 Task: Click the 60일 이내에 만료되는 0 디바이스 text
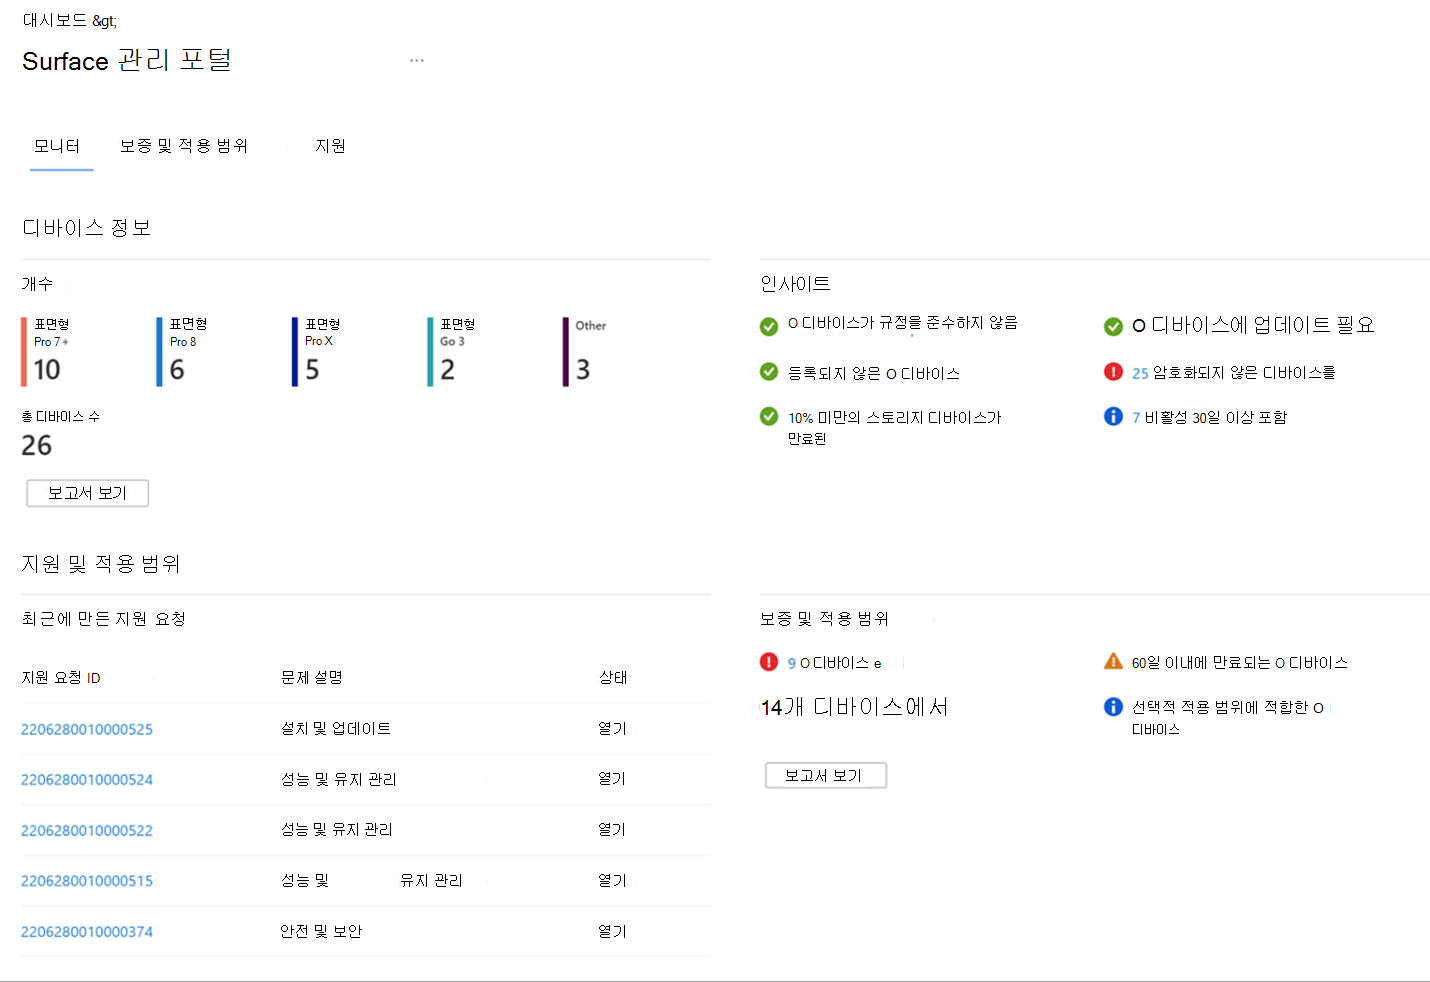[1240, 662]
